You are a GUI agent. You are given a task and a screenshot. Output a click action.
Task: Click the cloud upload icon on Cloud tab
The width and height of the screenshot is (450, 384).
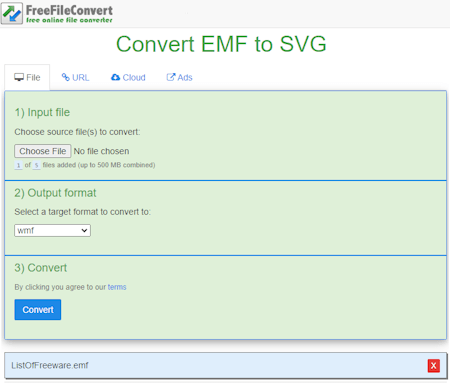click(115, 77)
